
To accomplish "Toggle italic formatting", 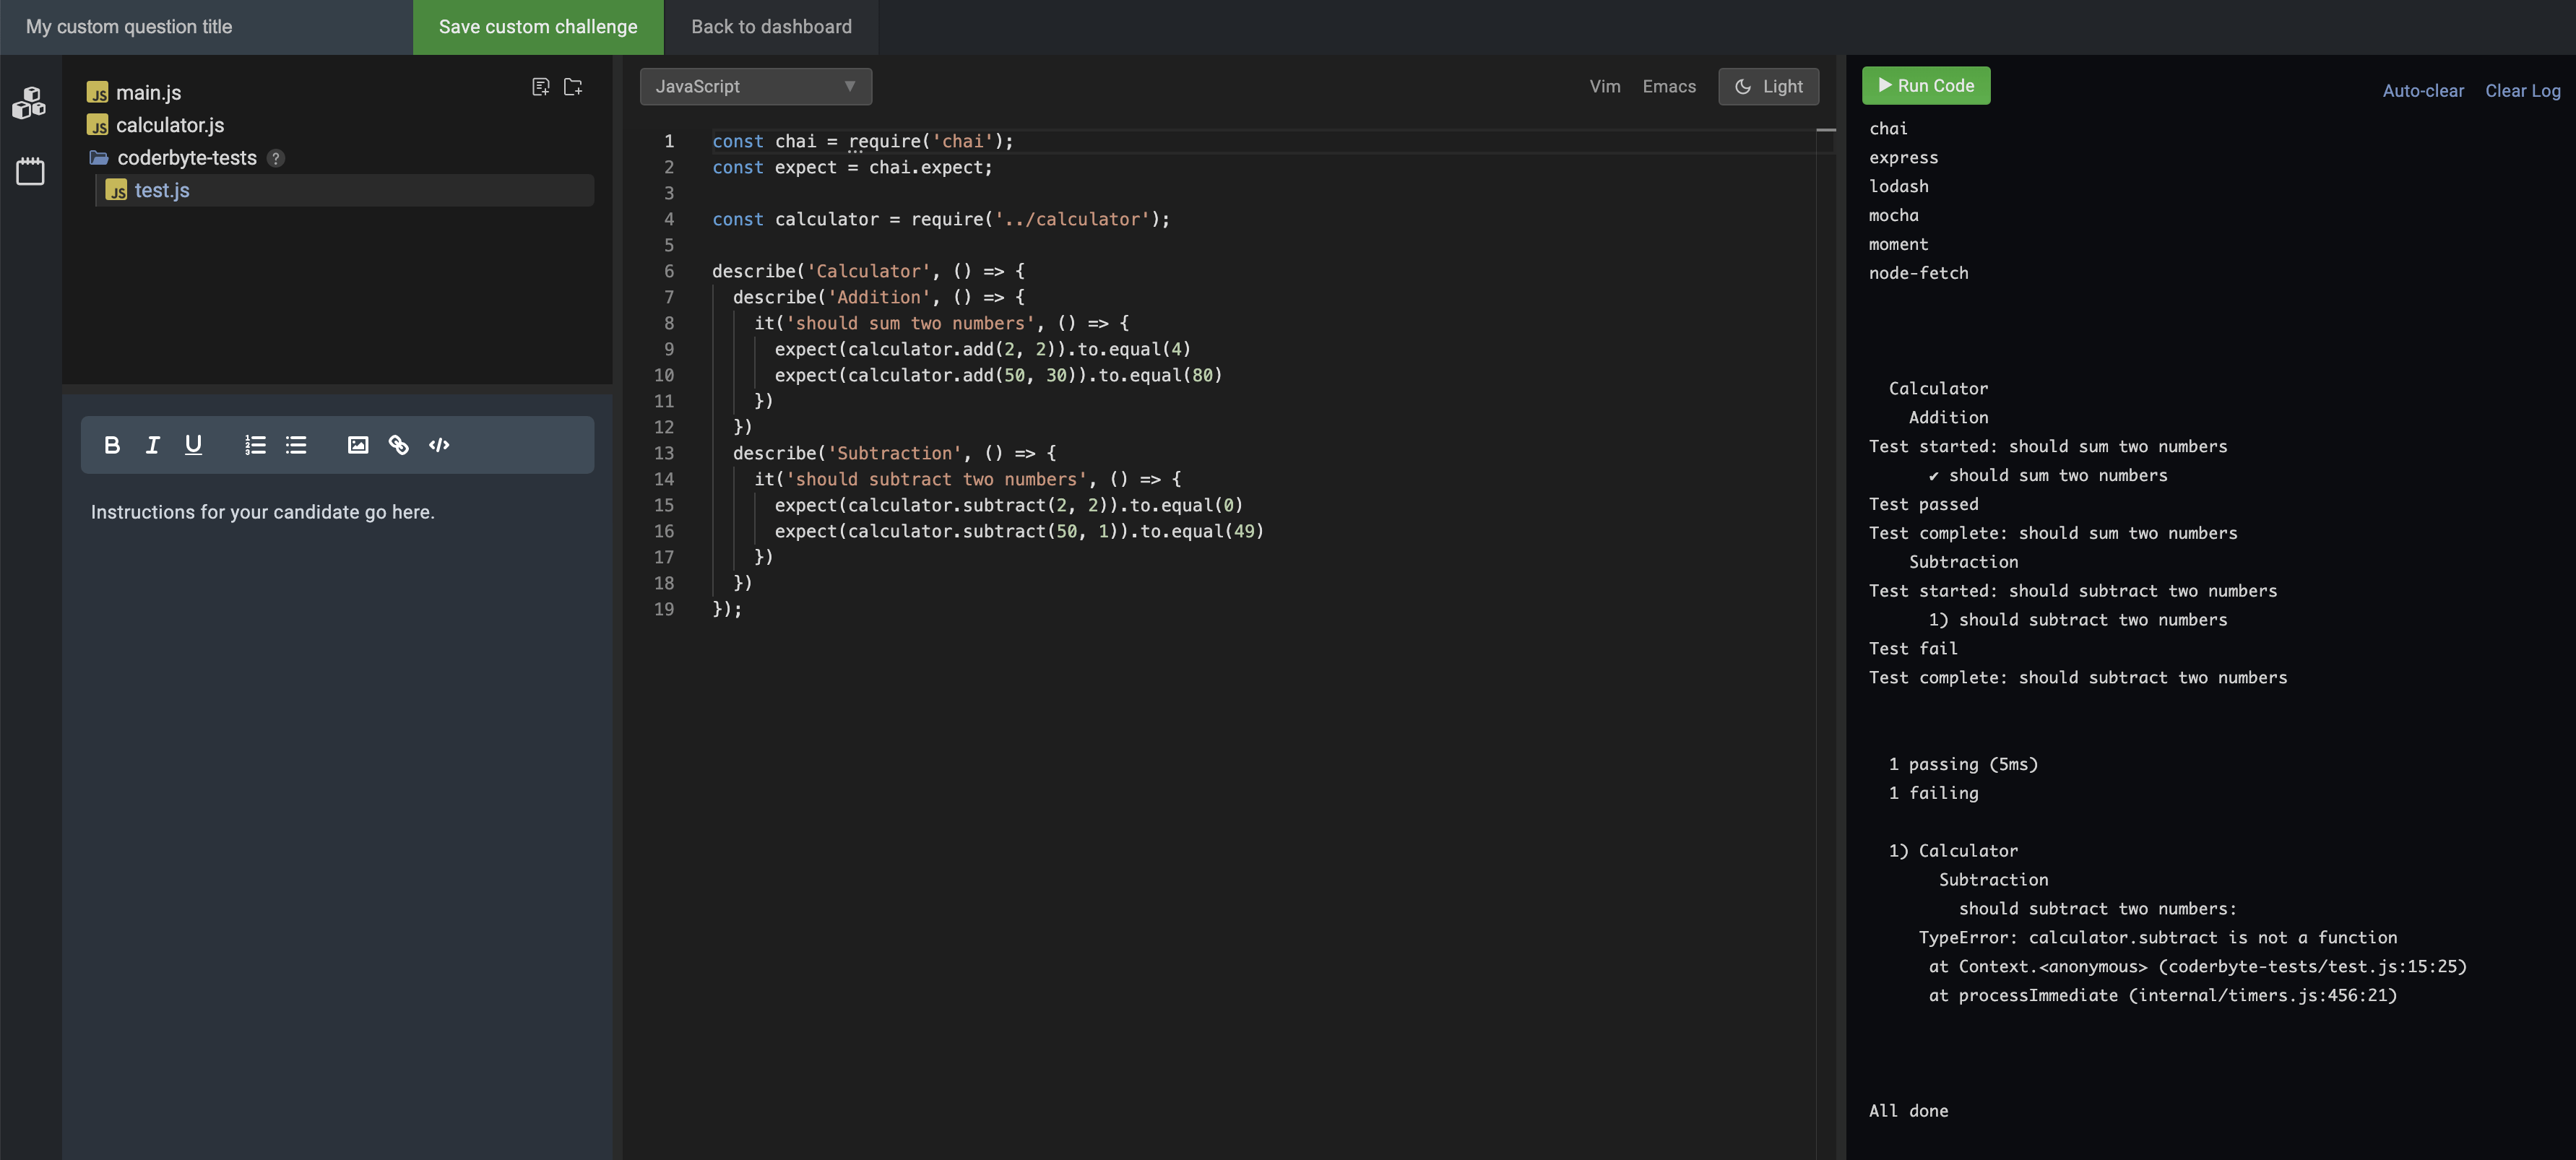I will click(152, 445).
